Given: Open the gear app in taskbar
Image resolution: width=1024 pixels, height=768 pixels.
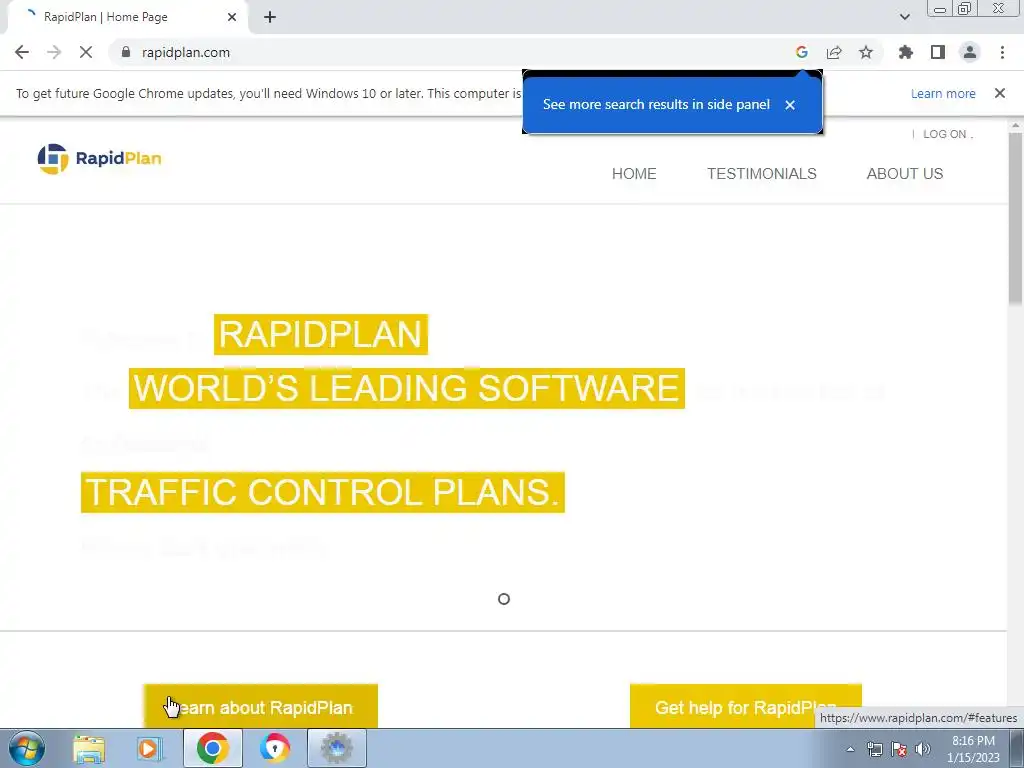Looking at the screenshot, I should click(x=336, y=748).
